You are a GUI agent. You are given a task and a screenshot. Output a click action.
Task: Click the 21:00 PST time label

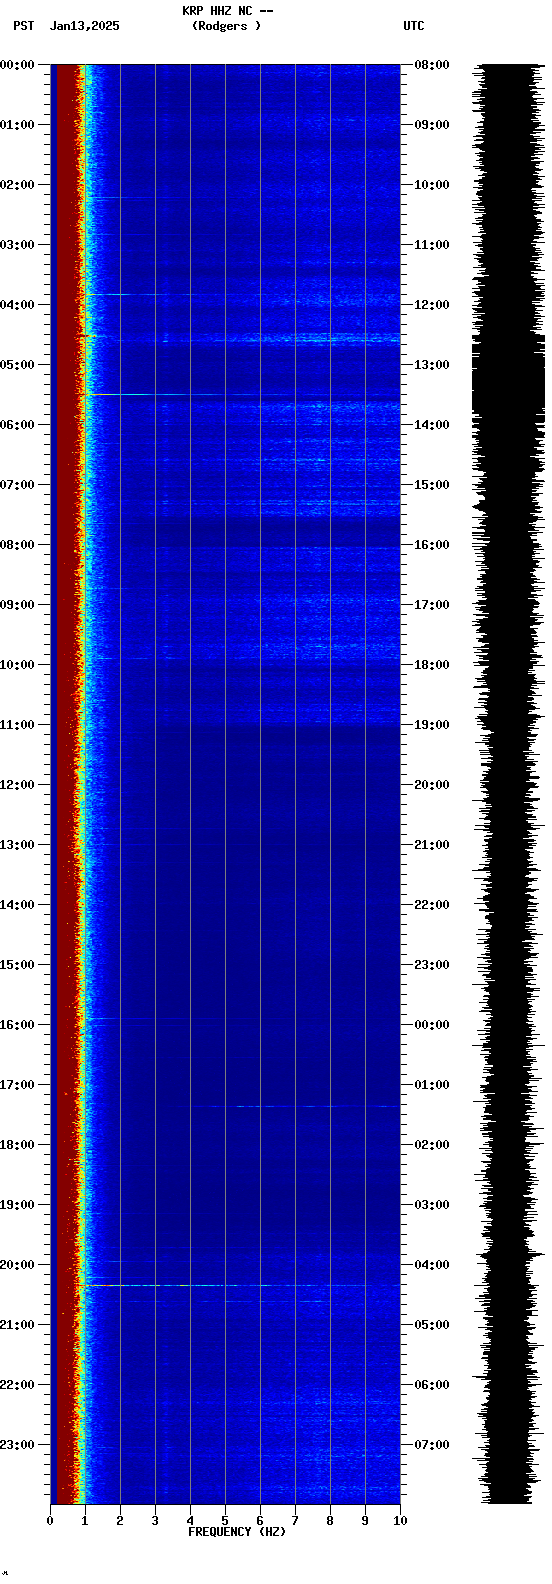tap(18, 1325)
